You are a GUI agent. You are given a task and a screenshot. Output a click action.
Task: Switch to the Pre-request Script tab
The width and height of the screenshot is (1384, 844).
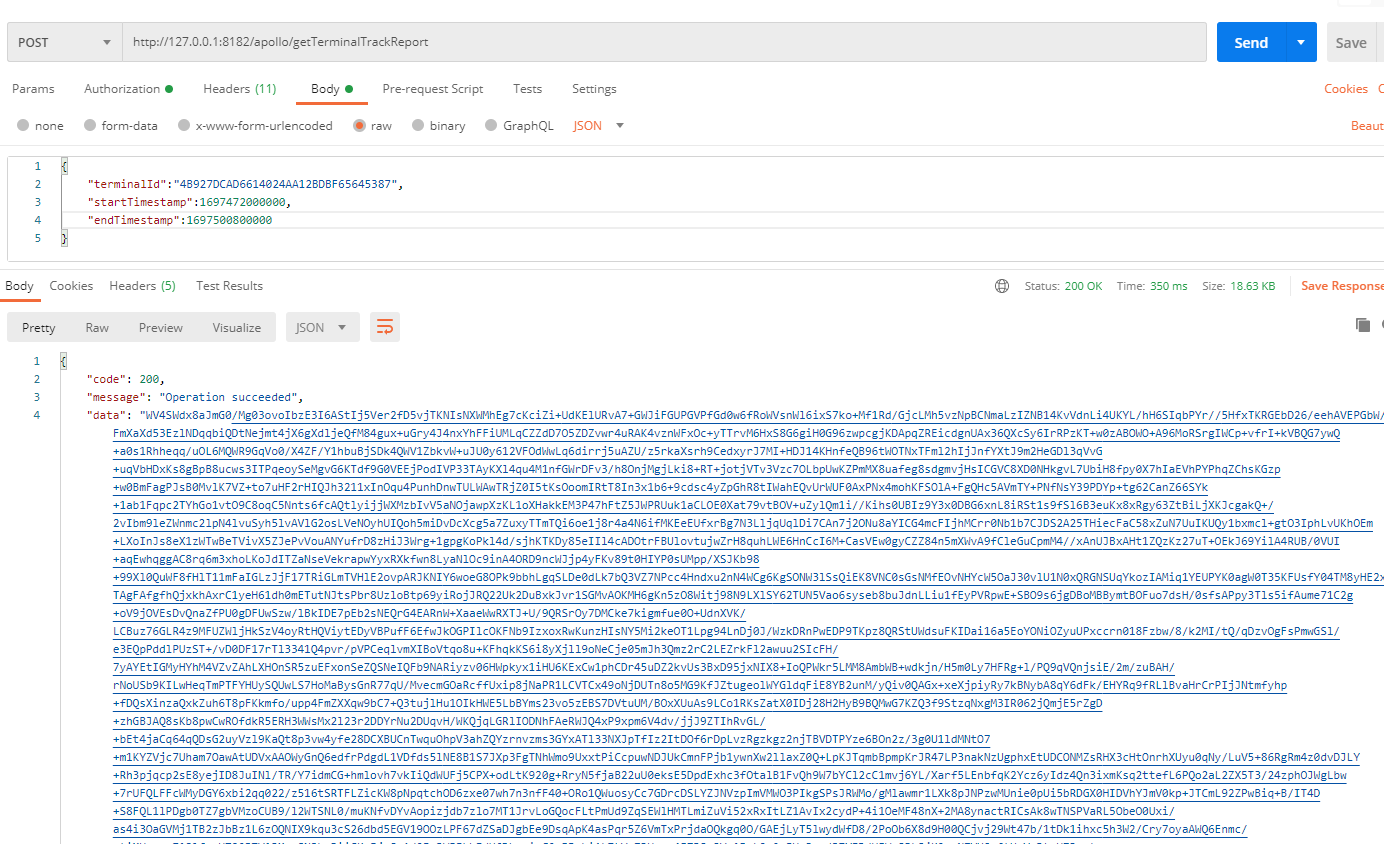click(432, 89)
